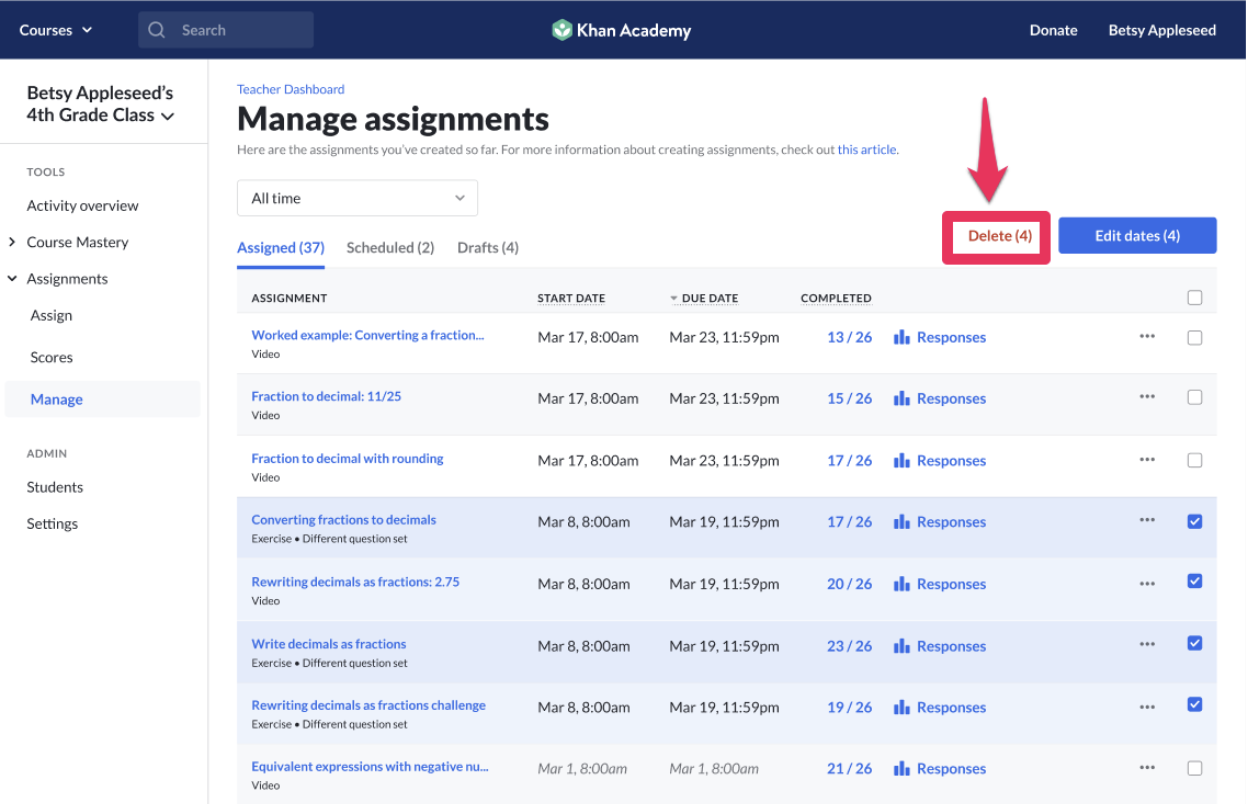Uncheck the Converting fractions to decimals row

(x=1194, y=521)
